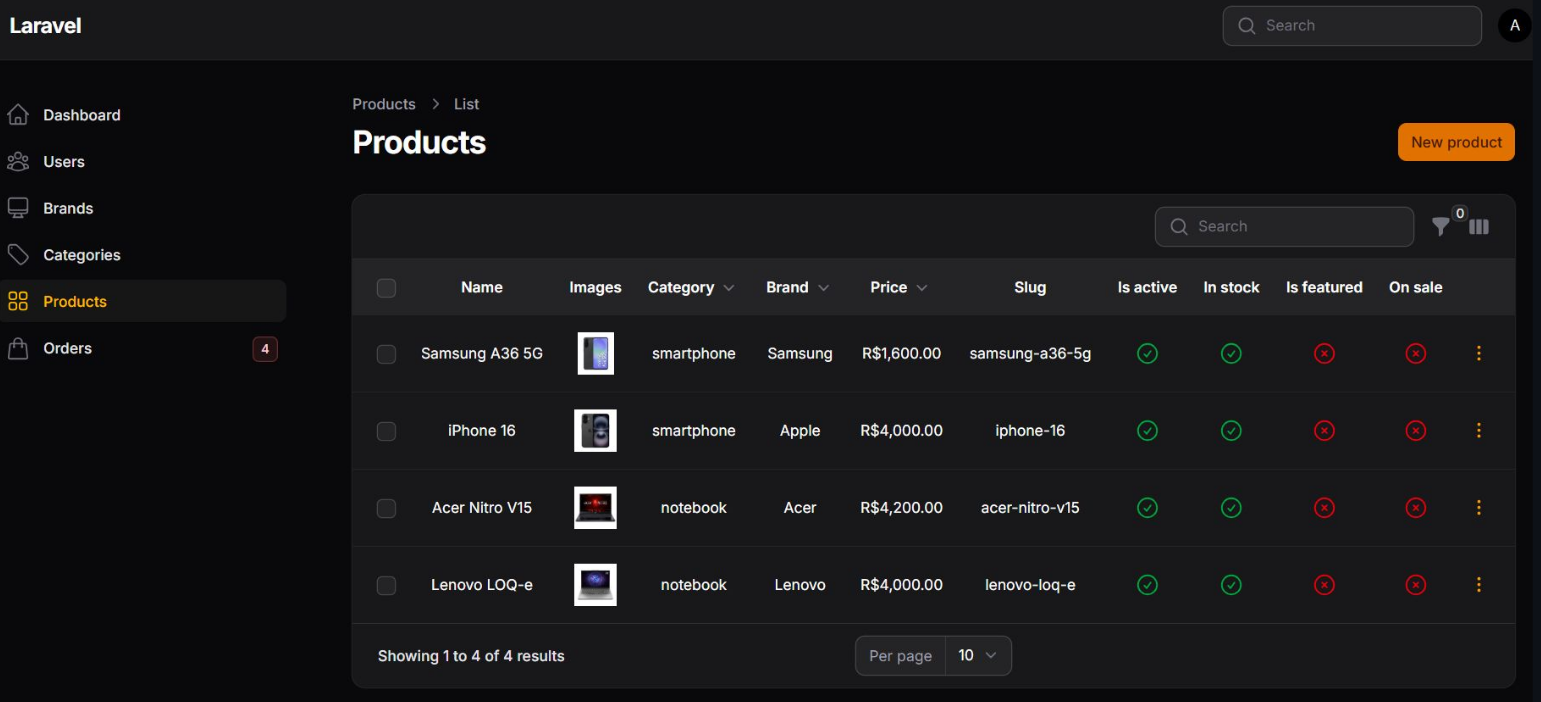Check the select-all checkbox in table header
This screenshot has height=702, width=1541.
pos(386,288)
